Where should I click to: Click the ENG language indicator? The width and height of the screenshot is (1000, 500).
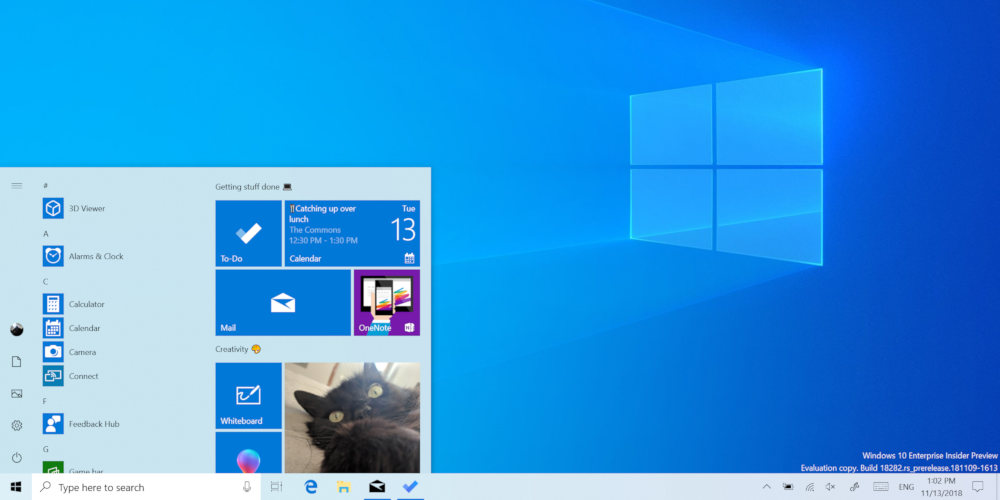tap(906, 487)
